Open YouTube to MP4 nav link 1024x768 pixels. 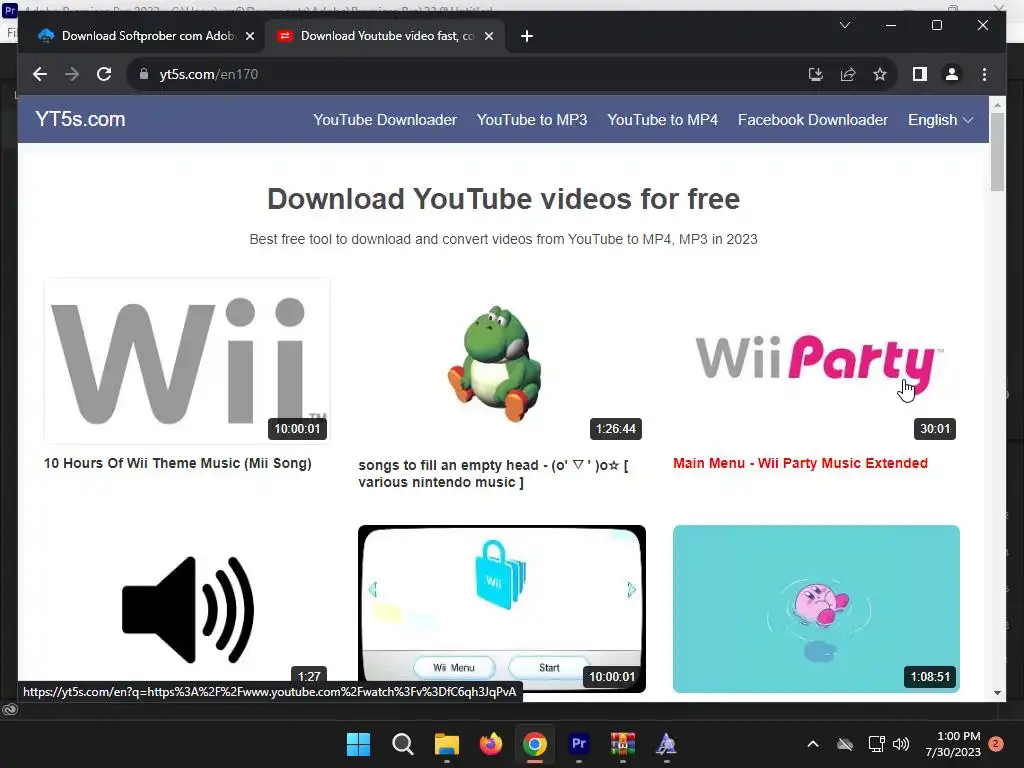pos(662,120)
